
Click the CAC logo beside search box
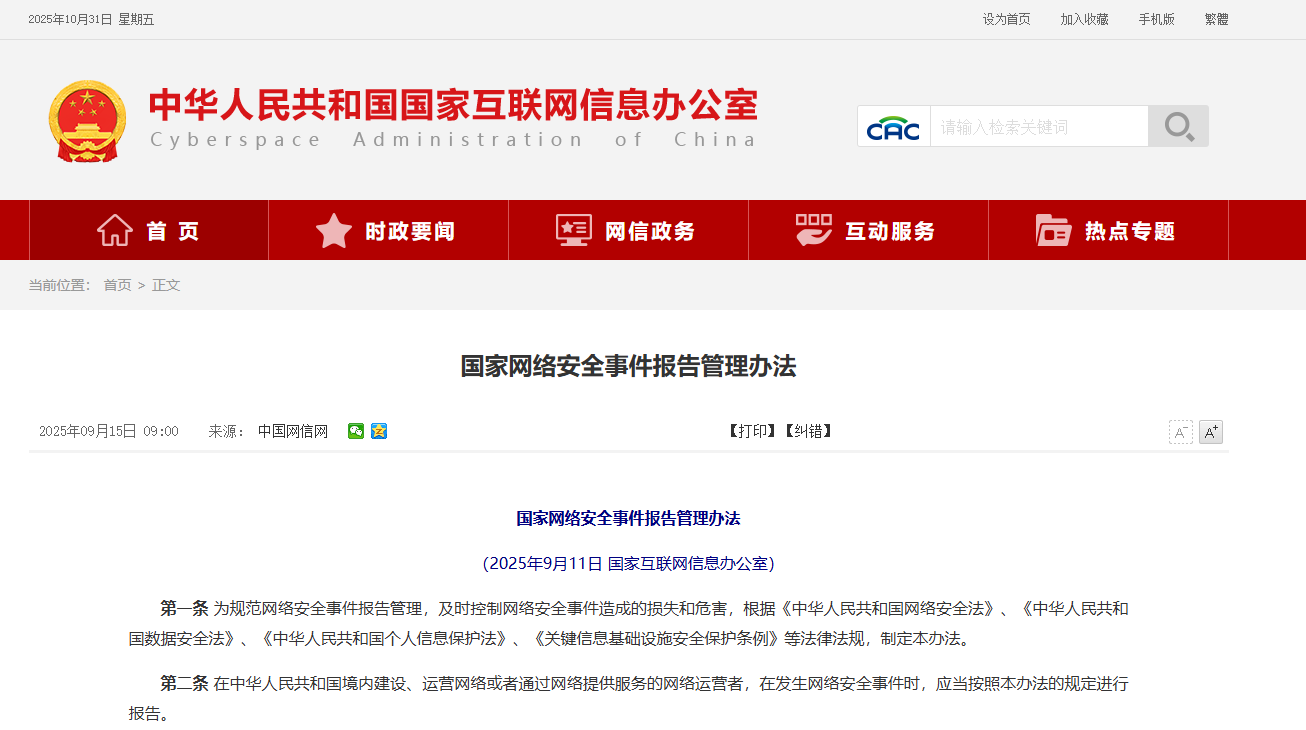893,127
